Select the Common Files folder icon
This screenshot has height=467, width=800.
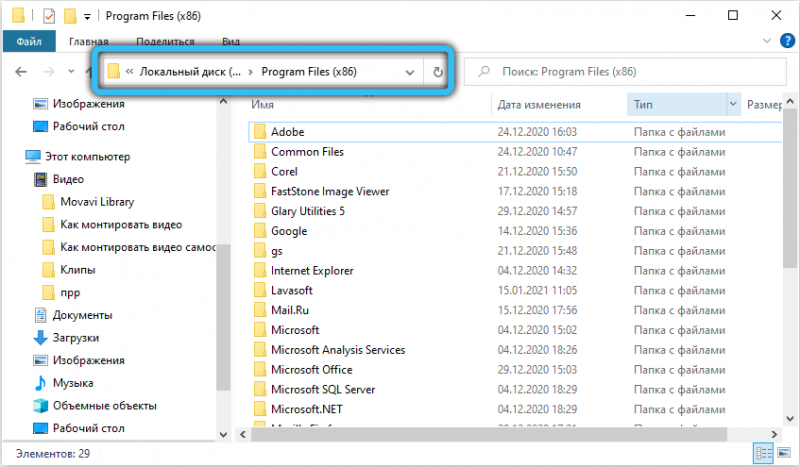click(260, 152)
